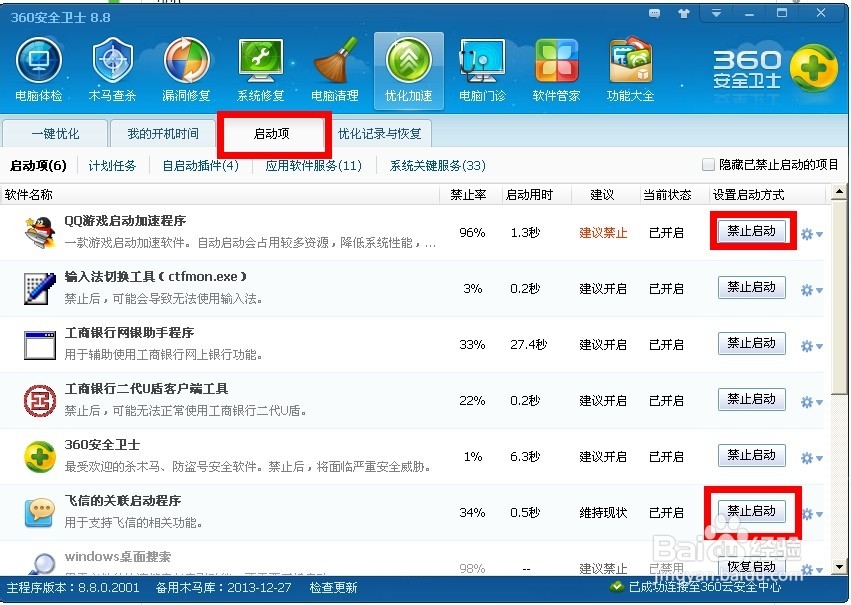Click the 建议禁止 text in QQ游戏 row
The width and height of the screenshot is (851, 605).
tap(603, 233)
